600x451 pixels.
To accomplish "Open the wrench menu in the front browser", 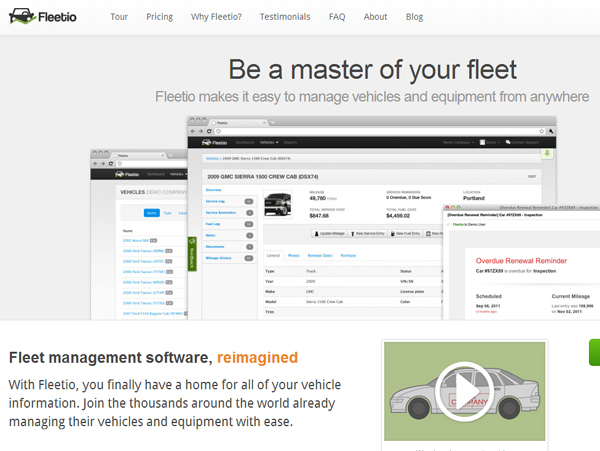I will [x=551, y=131].
